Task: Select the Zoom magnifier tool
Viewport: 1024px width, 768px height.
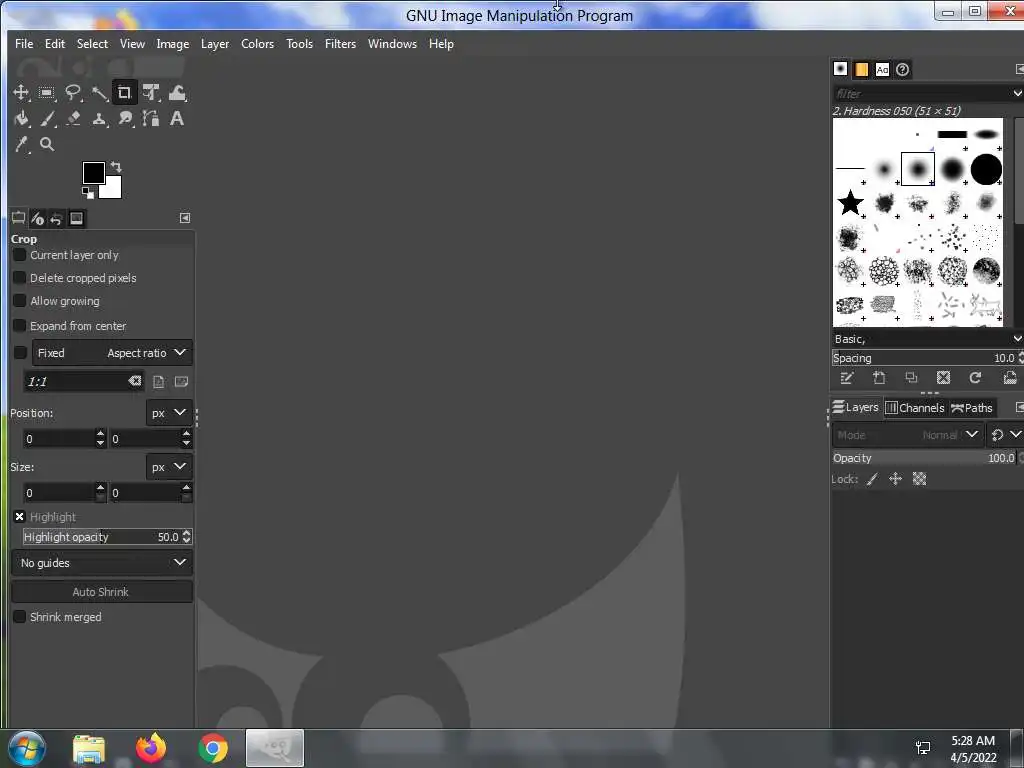Action: 46,144
